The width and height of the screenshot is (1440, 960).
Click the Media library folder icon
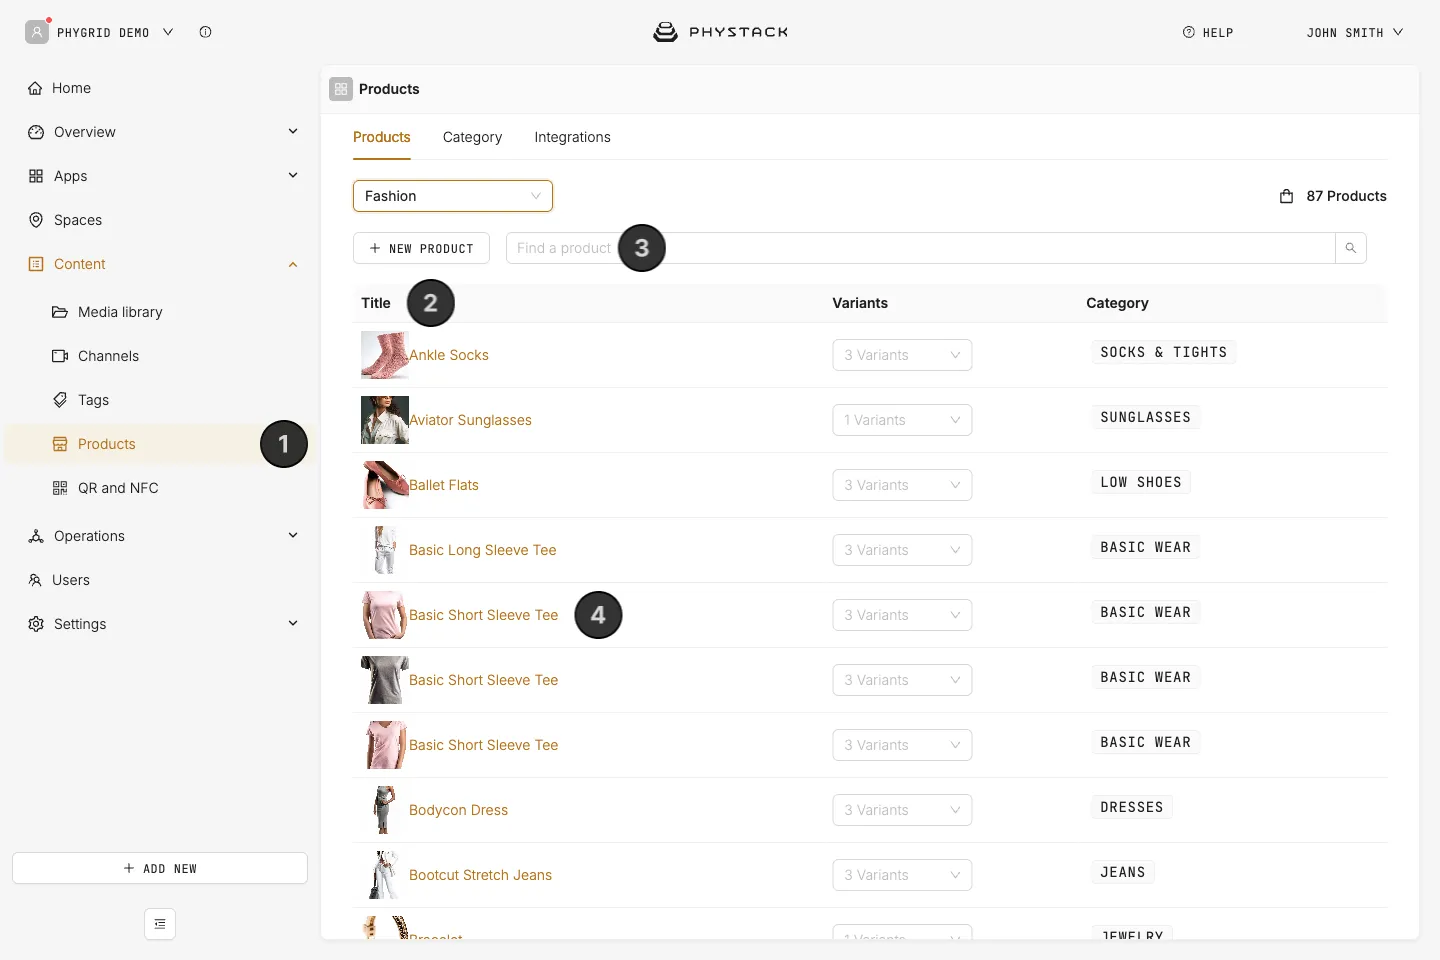coord(60,312)
